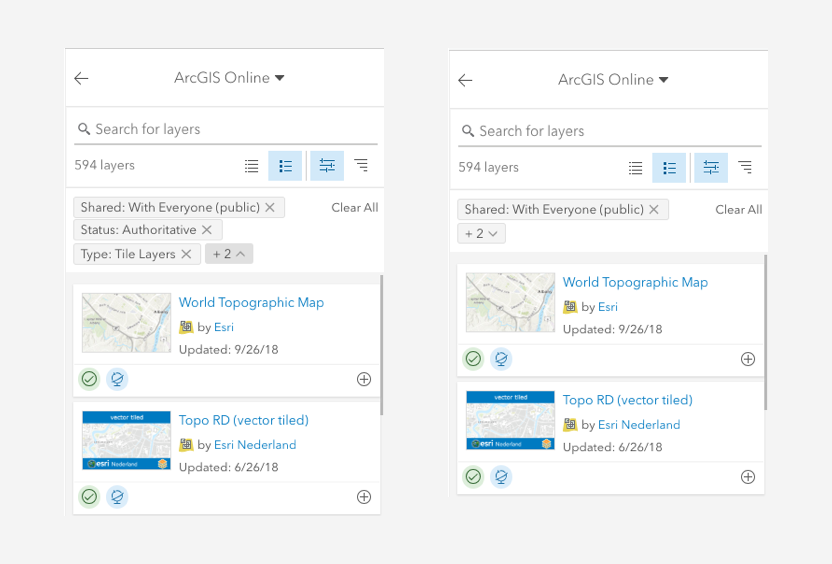Screen dimensions: 832x564
Task: Collapse the +2 filters chip with up chevron
Action: click(x=229, y=254)
